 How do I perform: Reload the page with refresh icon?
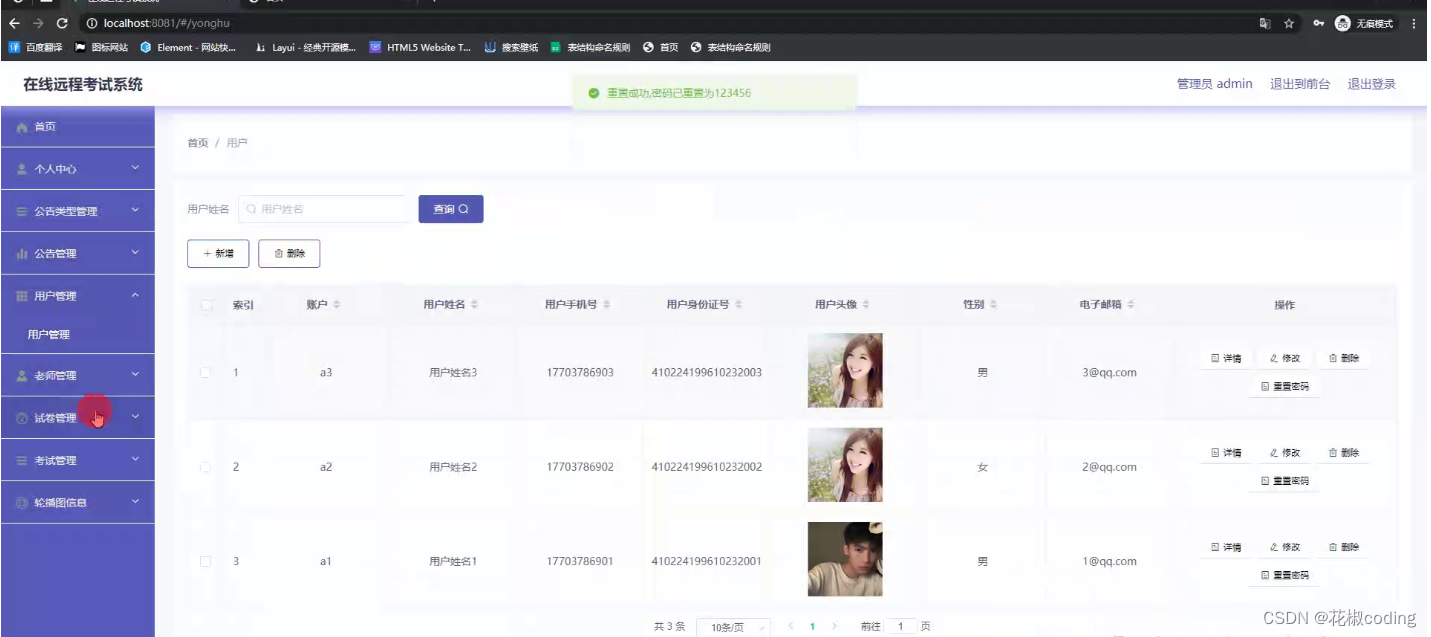[62, 23]
